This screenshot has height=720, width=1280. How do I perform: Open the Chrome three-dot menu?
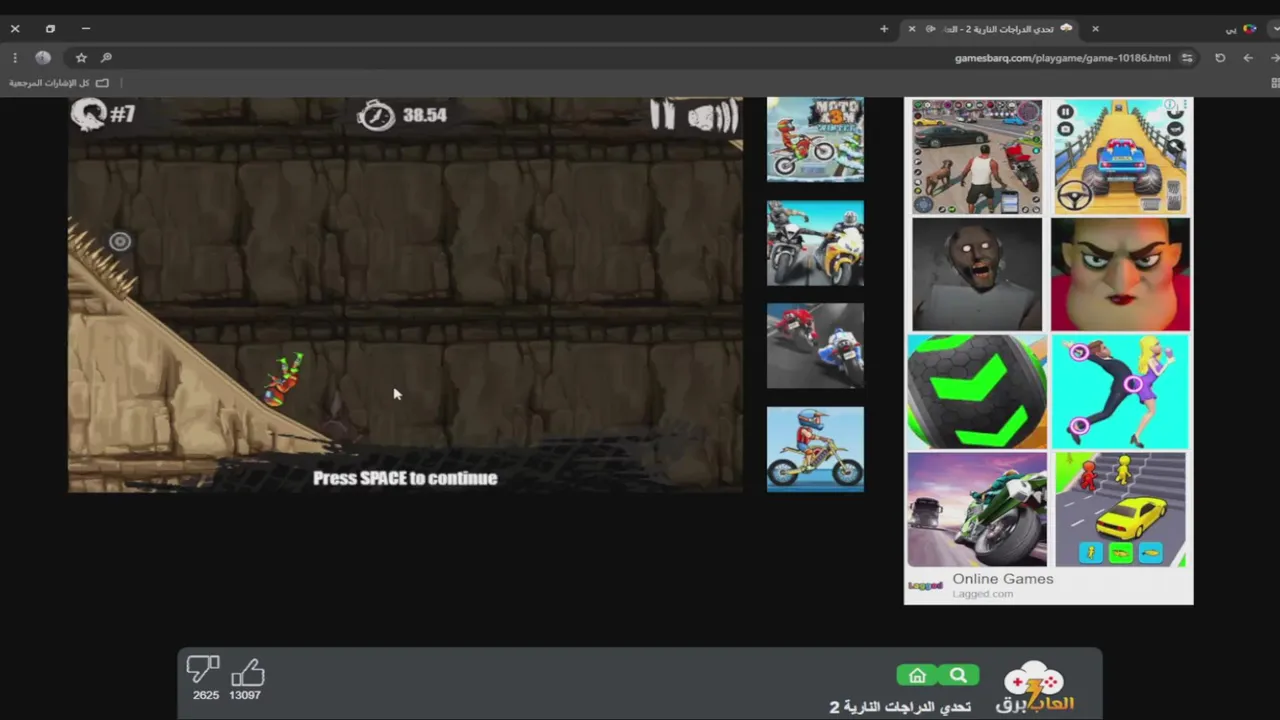(x=15, y=58)
